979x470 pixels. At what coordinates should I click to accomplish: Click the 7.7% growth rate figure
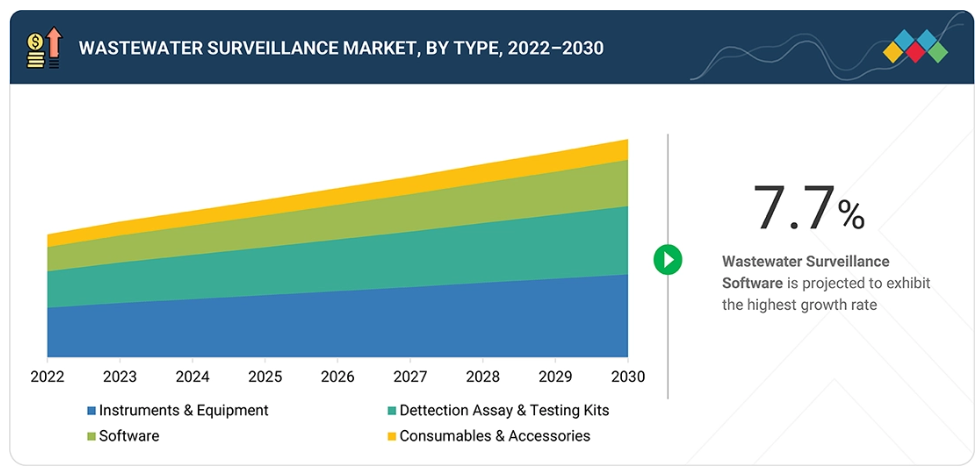(808, 208)
